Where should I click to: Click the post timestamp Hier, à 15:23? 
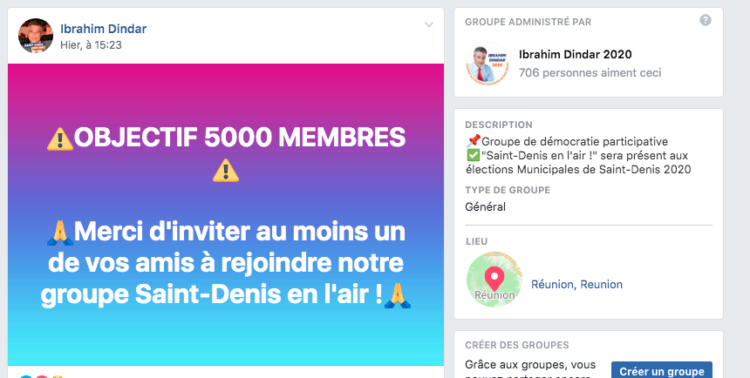point(91,45)
